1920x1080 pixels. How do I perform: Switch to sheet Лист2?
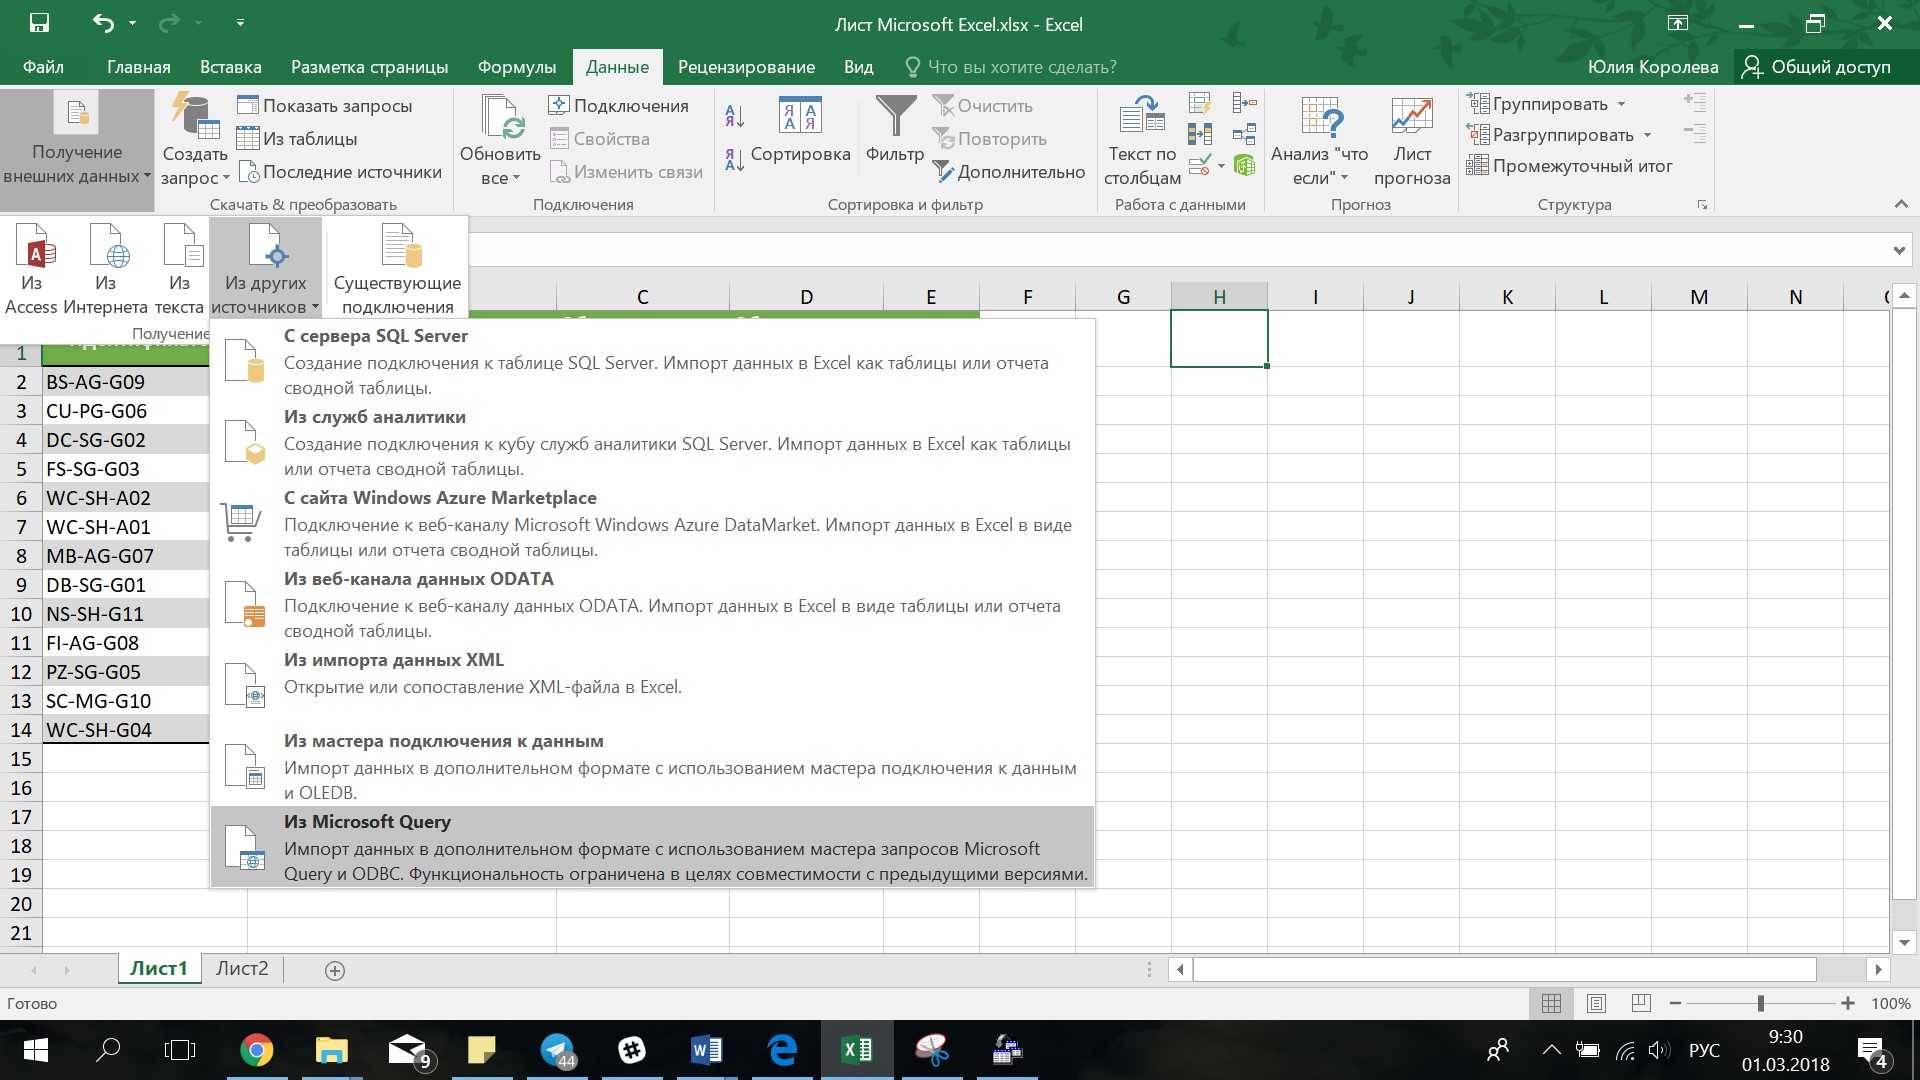coord(242,968)
